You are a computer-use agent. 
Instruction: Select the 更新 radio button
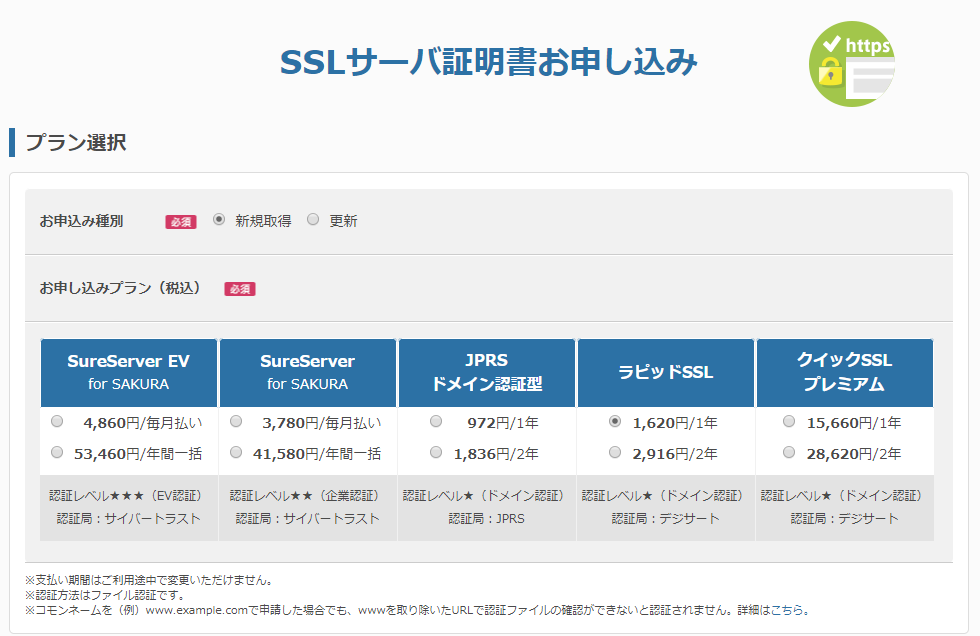(313, 219)
